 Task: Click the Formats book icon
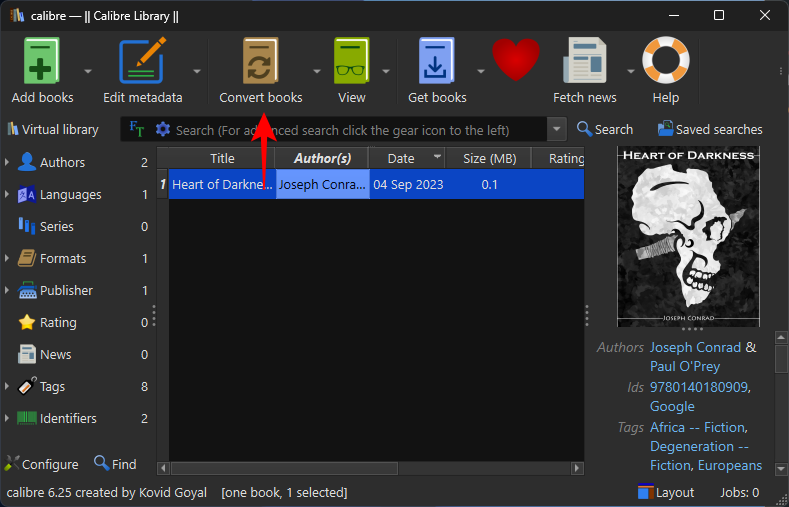click(x=27, y=259)
